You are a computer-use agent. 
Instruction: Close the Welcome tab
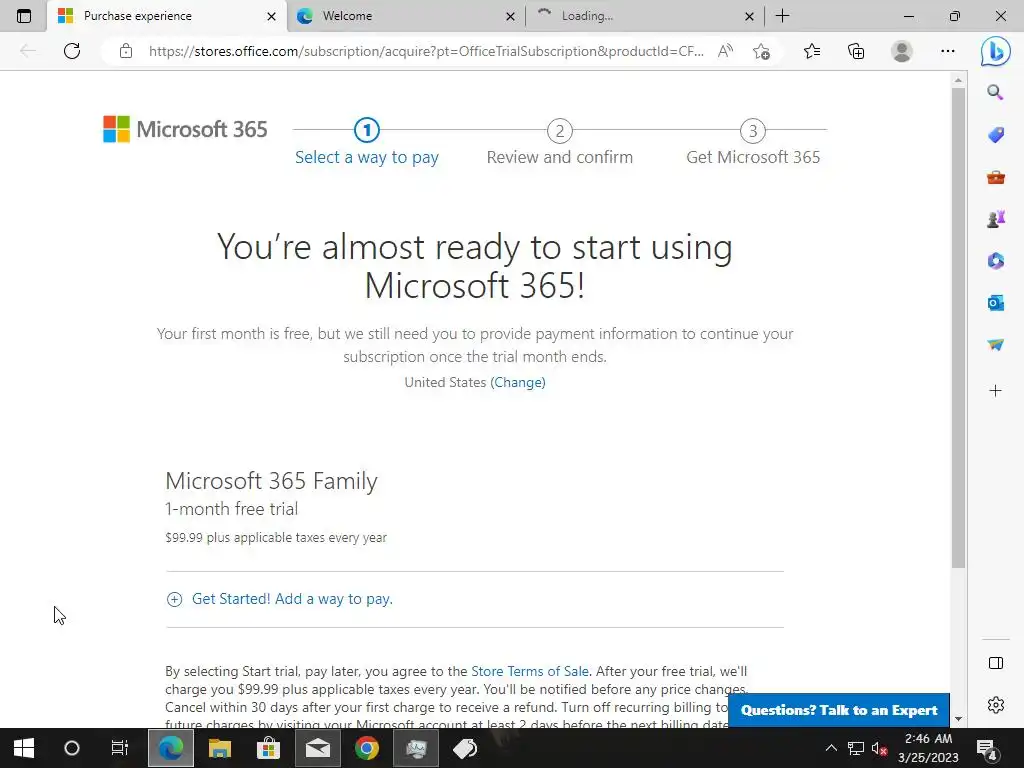[x=510, y=16]
